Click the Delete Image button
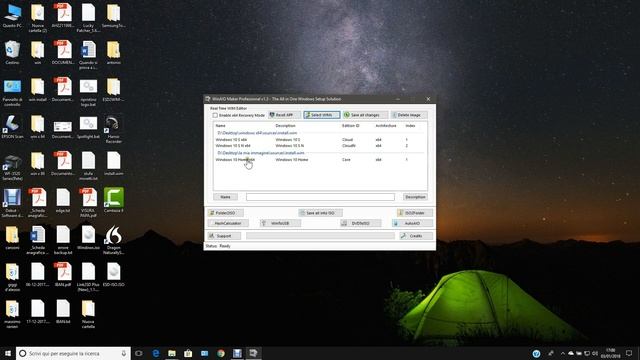Image resolution: width=640 pixels, height=360 pixels. (x=409, y=115)
